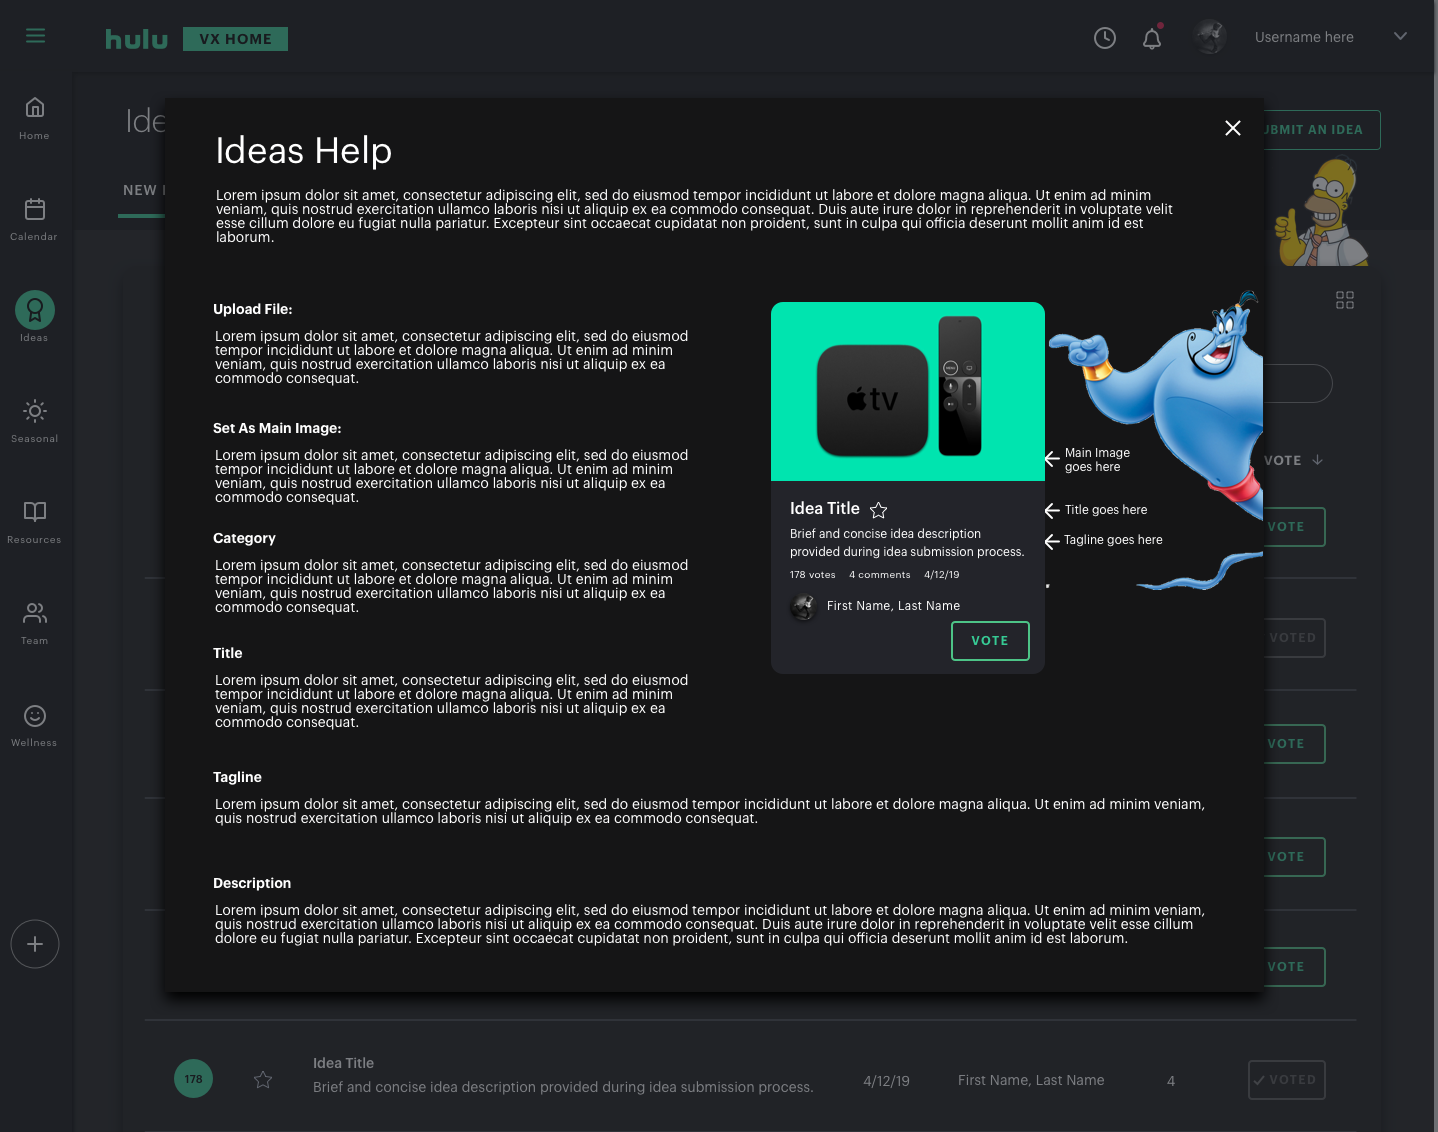Screen dimensions: 1438x1132
Task: Click the Ideas Help heading
Action: (304, 151)
